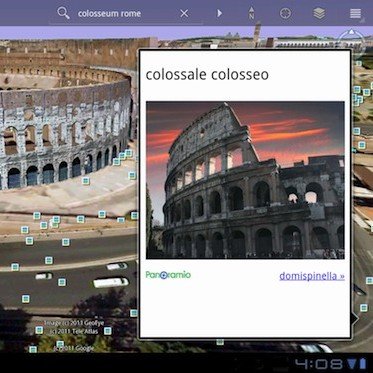The height and width of the screenshot is (373, 373).
Task: Tap the my location target icon
Action: [285, 13]
